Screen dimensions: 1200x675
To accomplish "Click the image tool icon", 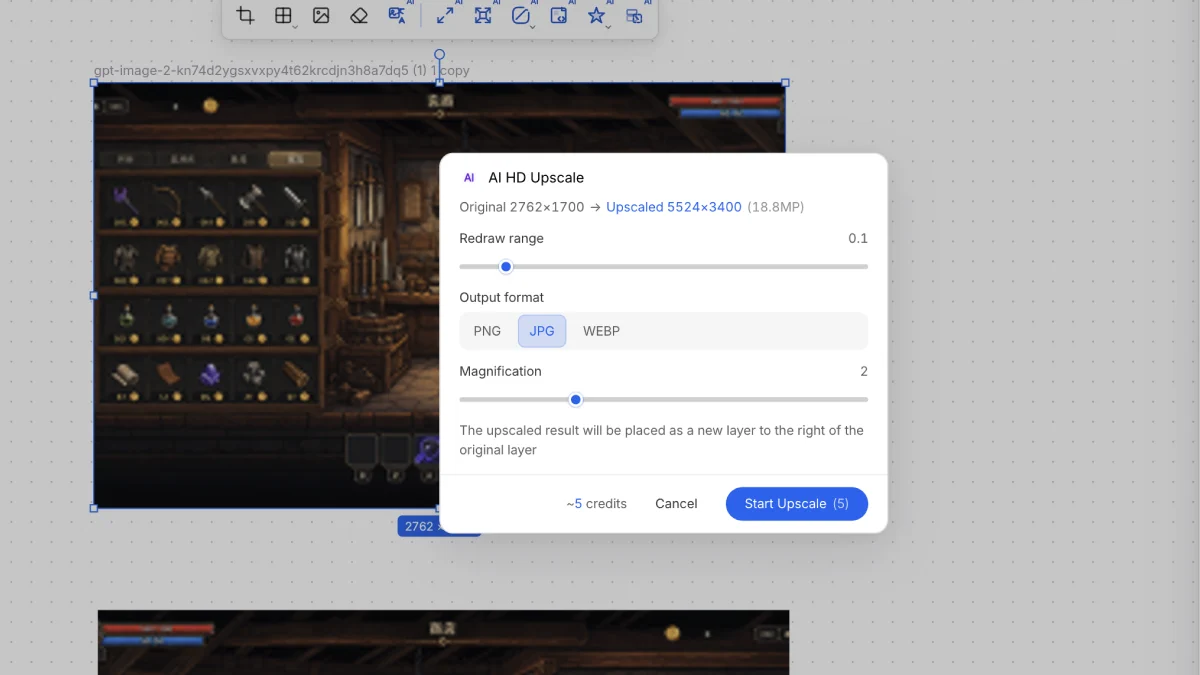I will pos(321,15).
